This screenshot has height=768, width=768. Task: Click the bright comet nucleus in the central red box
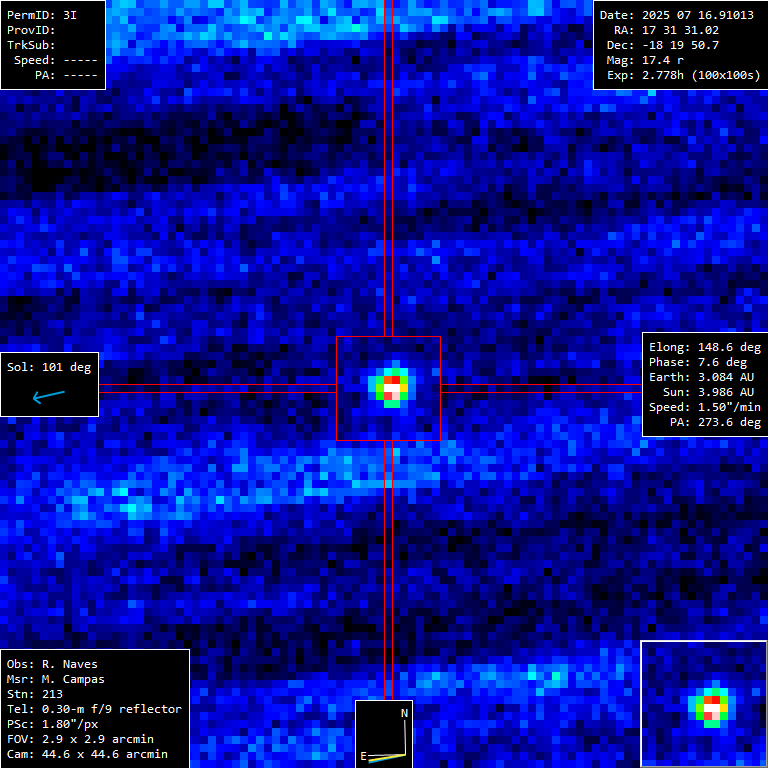391,388
